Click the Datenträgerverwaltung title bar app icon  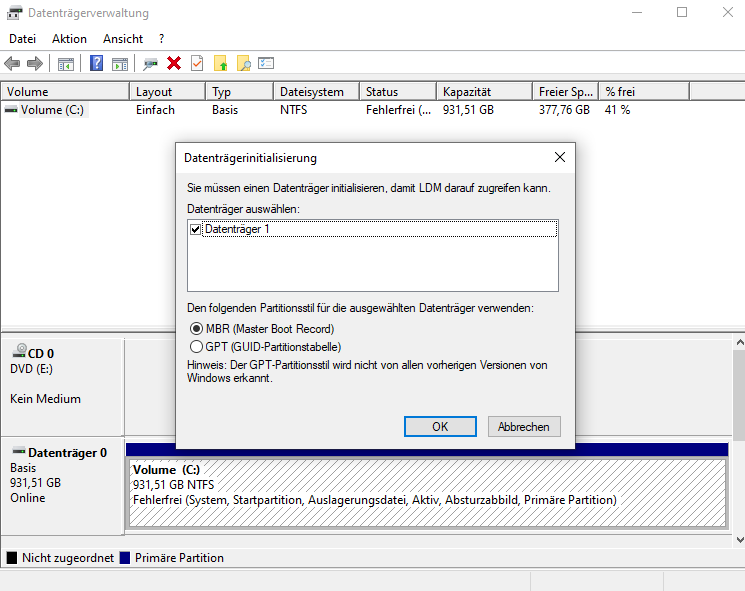coord(14,13)
